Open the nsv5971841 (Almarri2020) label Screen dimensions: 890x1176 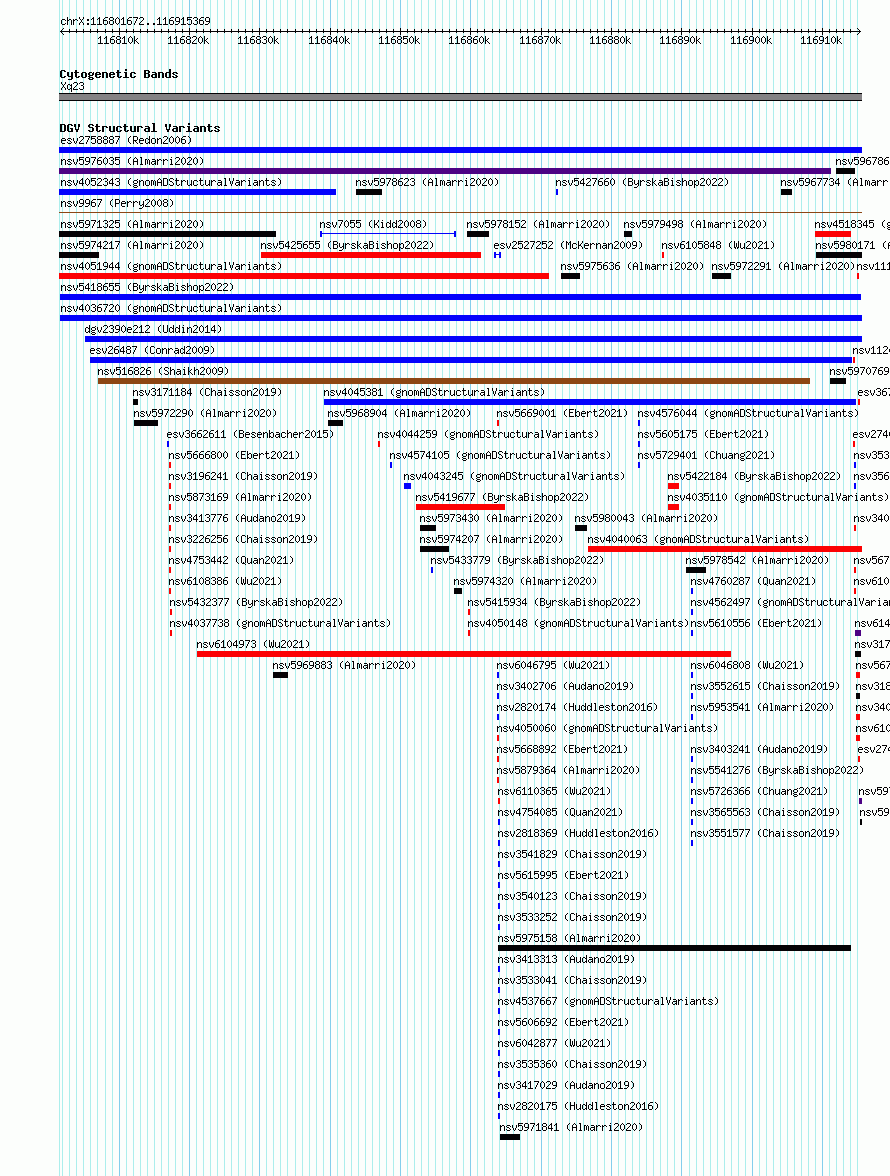pos(571,1127)
